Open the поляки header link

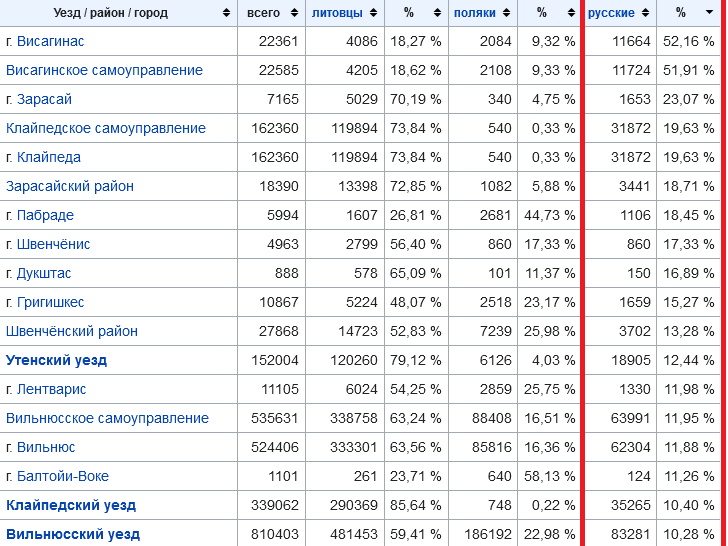474,13
